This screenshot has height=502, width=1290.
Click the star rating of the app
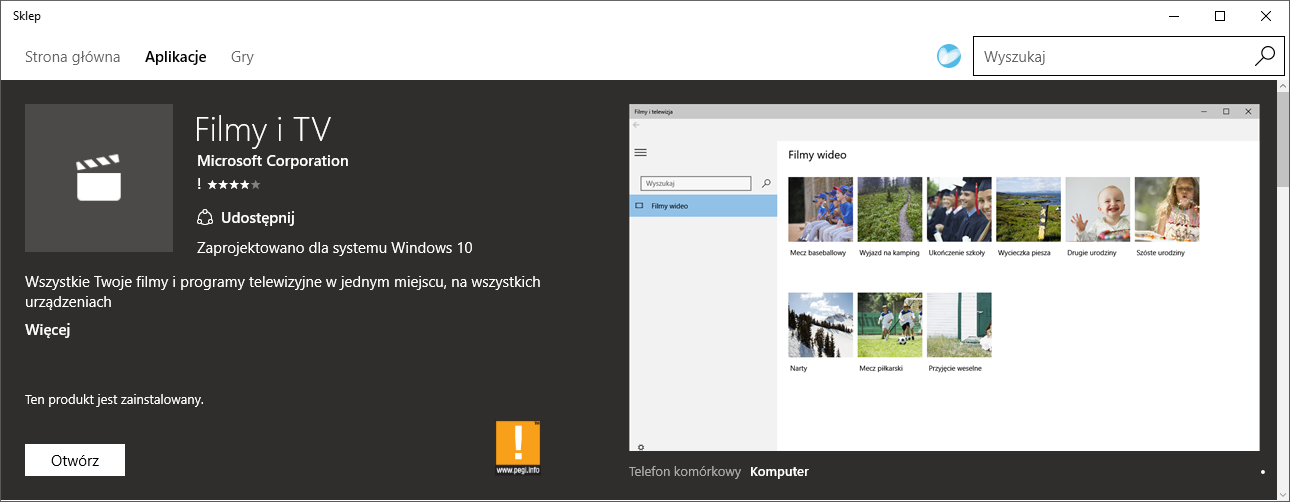(x=234, y=184)
